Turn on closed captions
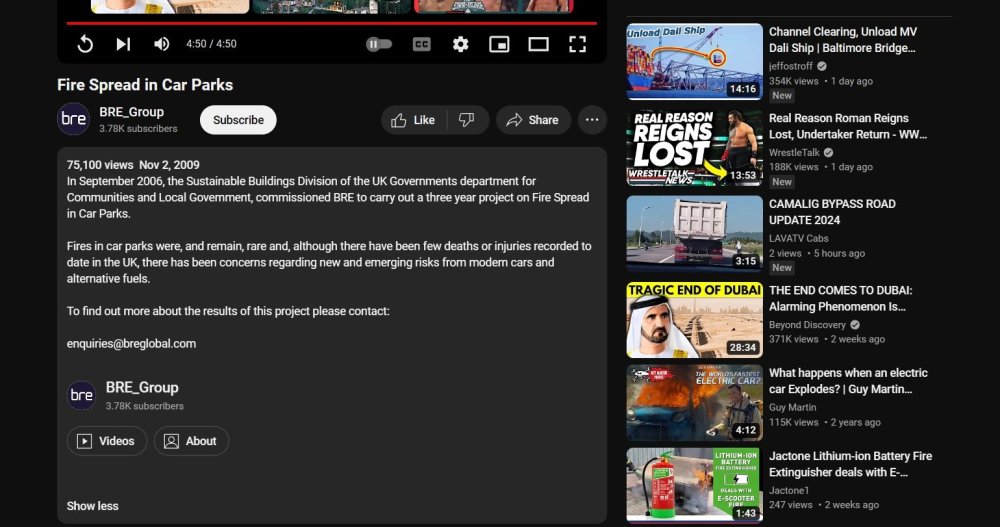The image size is (1000, 527). (x=422, y=44)
